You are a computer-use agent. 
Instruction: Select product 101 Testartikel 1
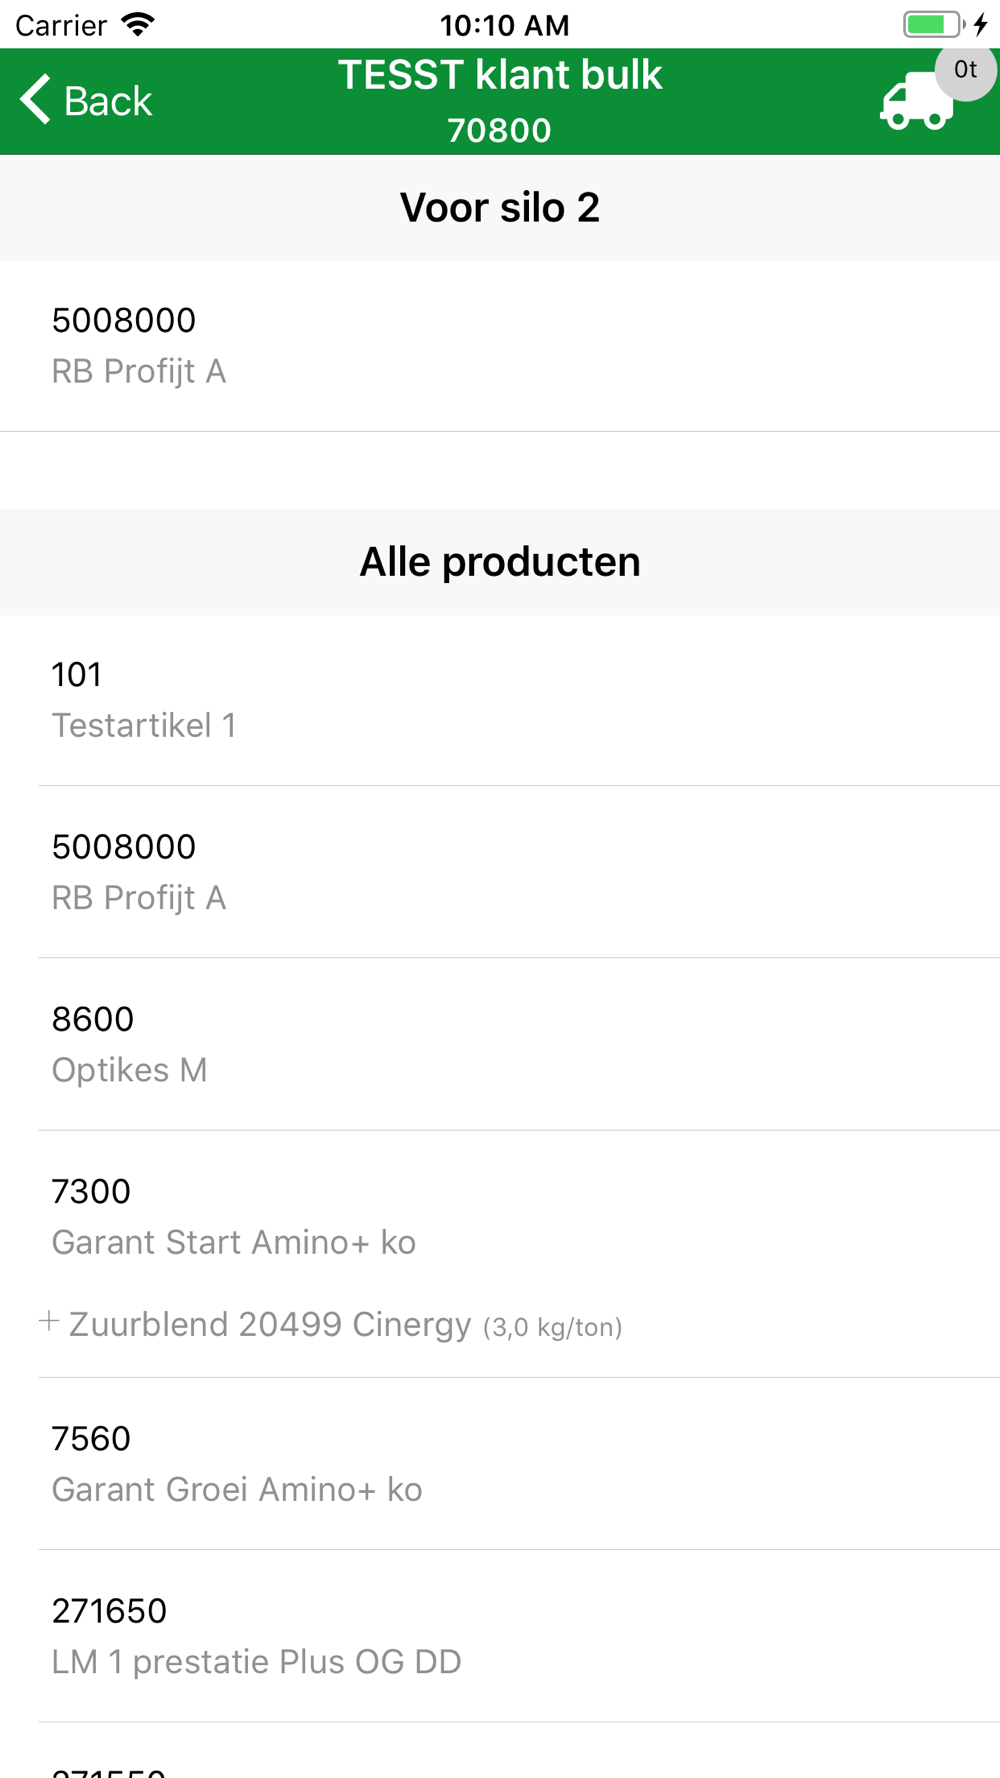pyautogui.click(x=500, y=700)
